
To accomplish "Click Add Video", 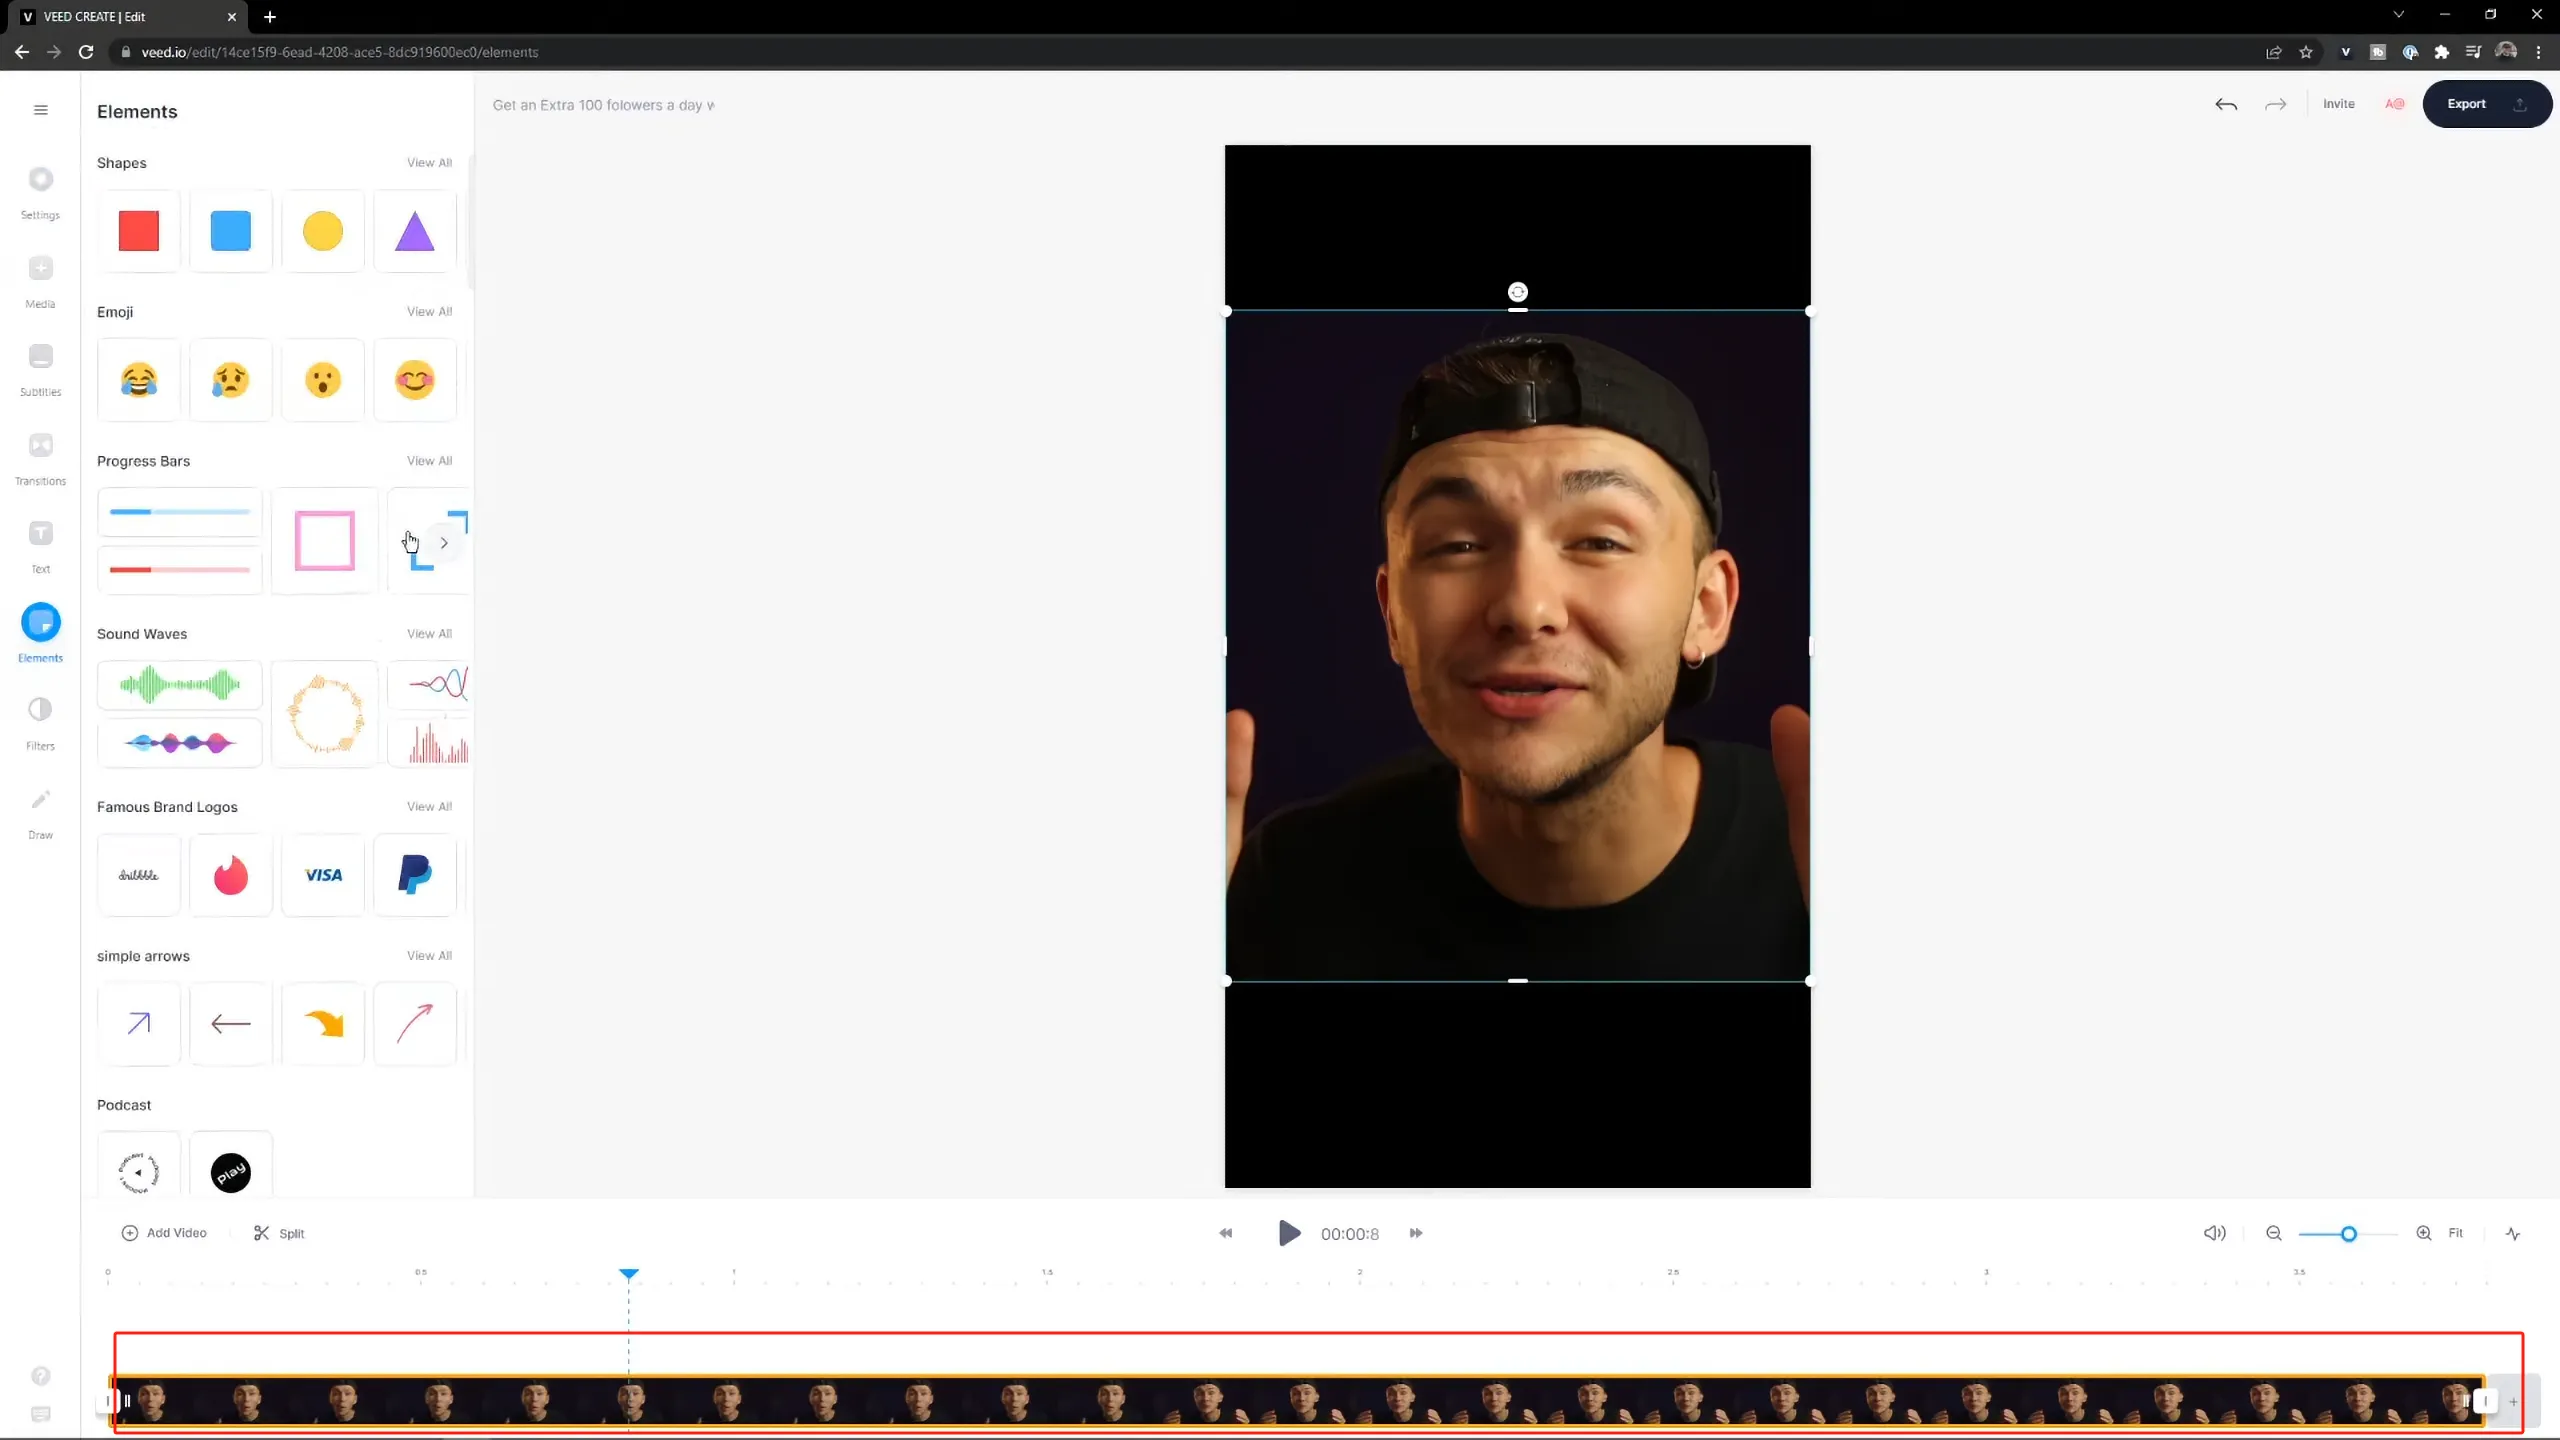I will click(164, 1233).
